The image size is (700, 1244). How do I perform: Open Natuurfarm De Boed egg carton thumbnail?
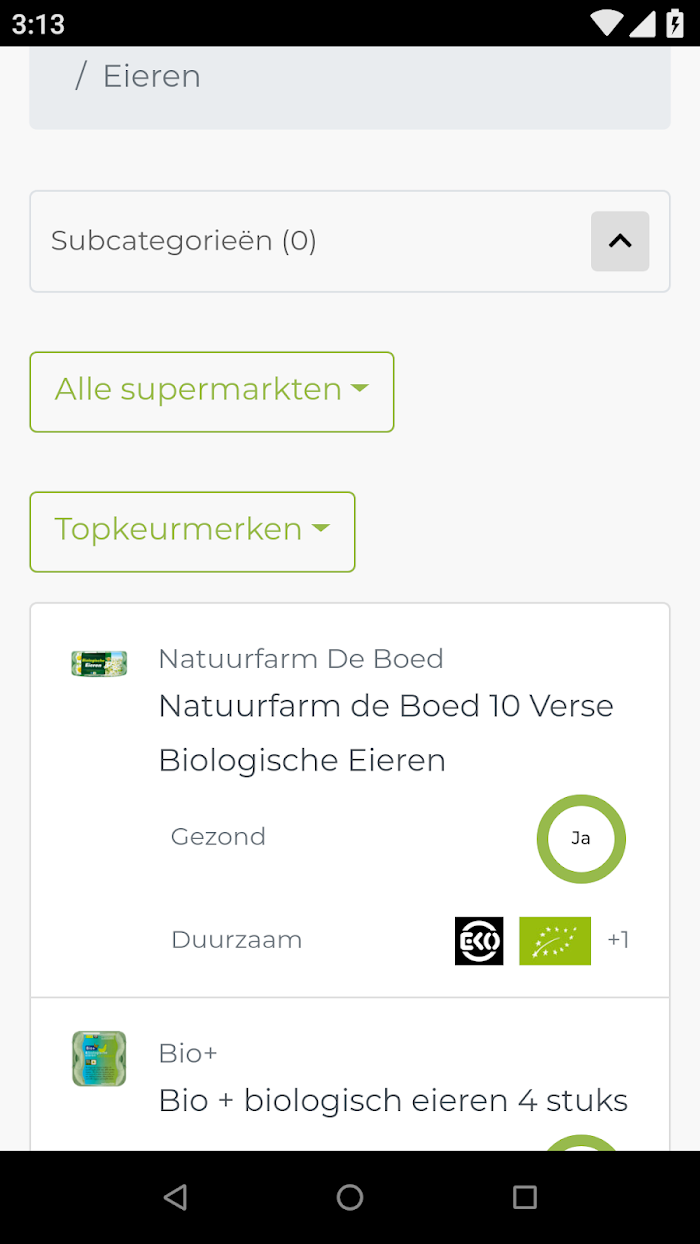click(99, 664)
